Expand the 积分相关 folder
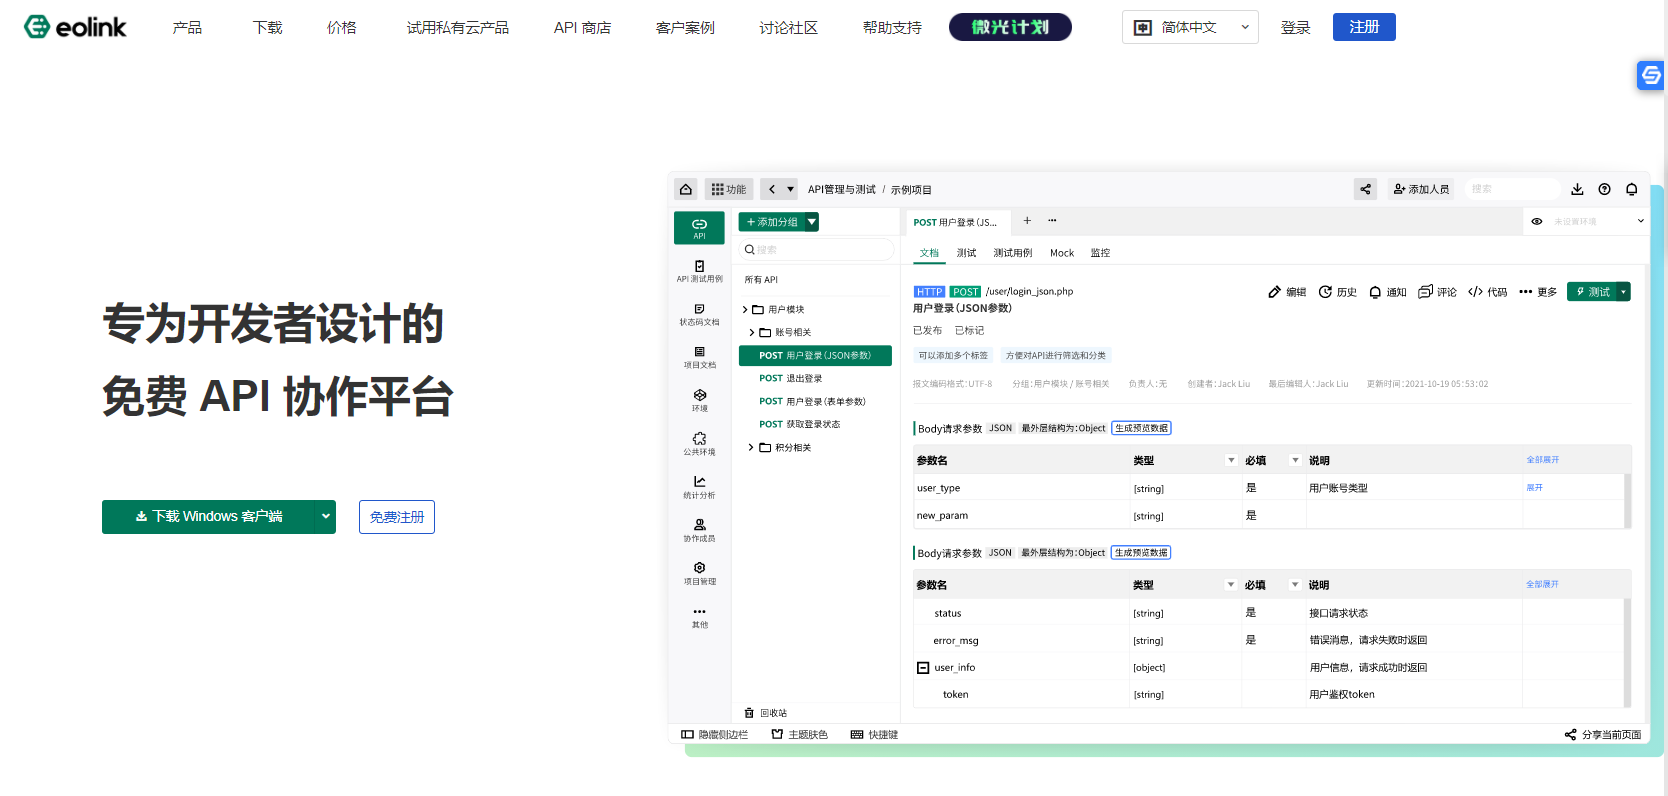Viewport: 1668px width, 796px height. click(x=752, y=447)
